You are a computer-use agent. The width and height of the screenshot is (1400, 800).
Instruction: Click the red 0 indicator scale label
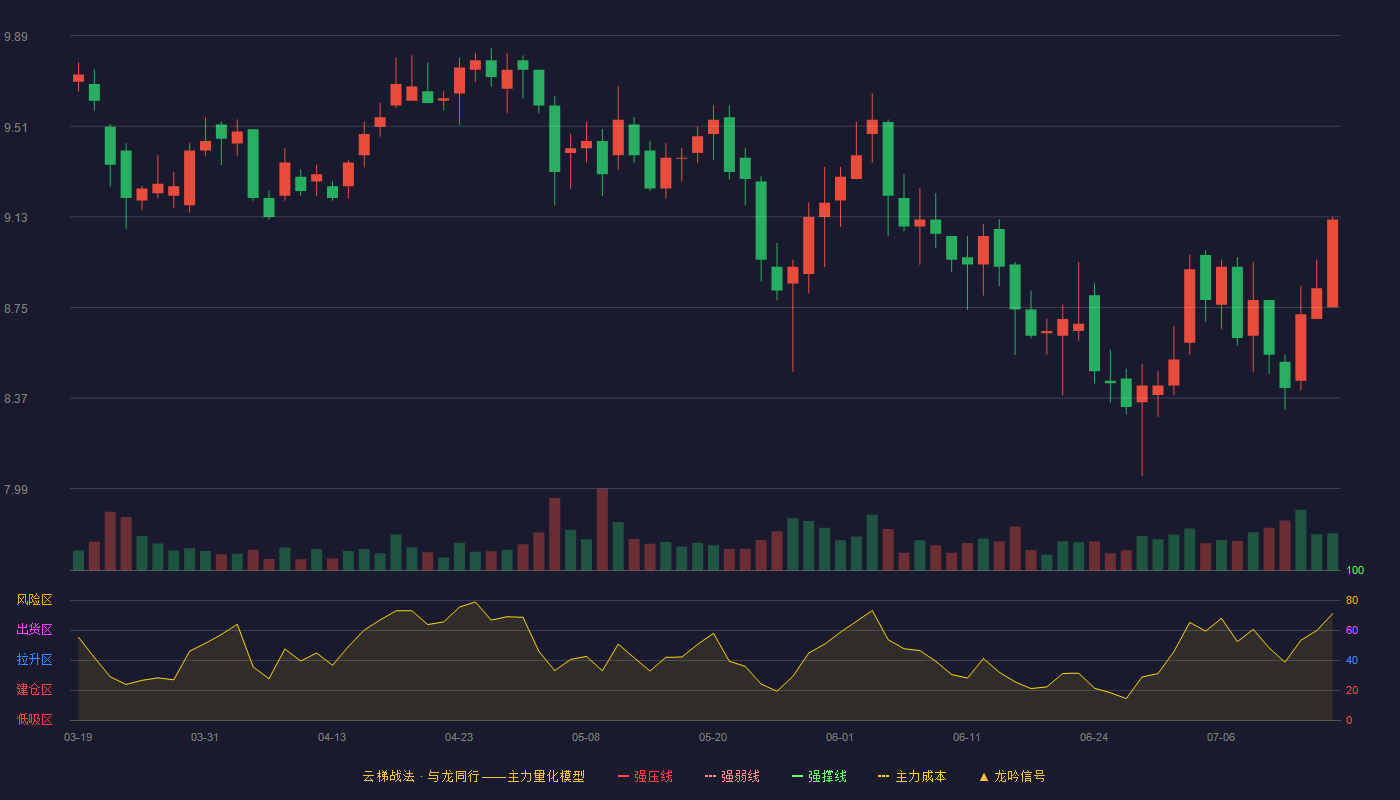(x=1349, y=720)
